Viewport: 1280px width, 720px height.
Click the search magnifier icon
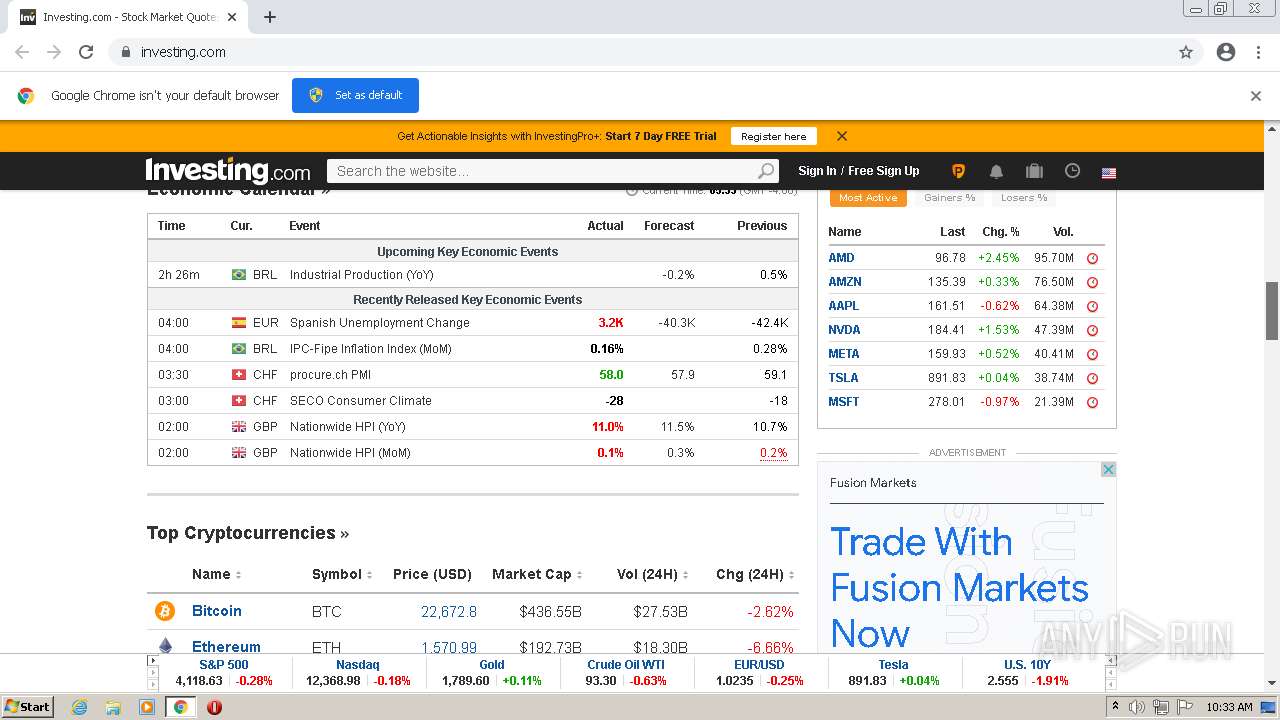coord(765,171)
